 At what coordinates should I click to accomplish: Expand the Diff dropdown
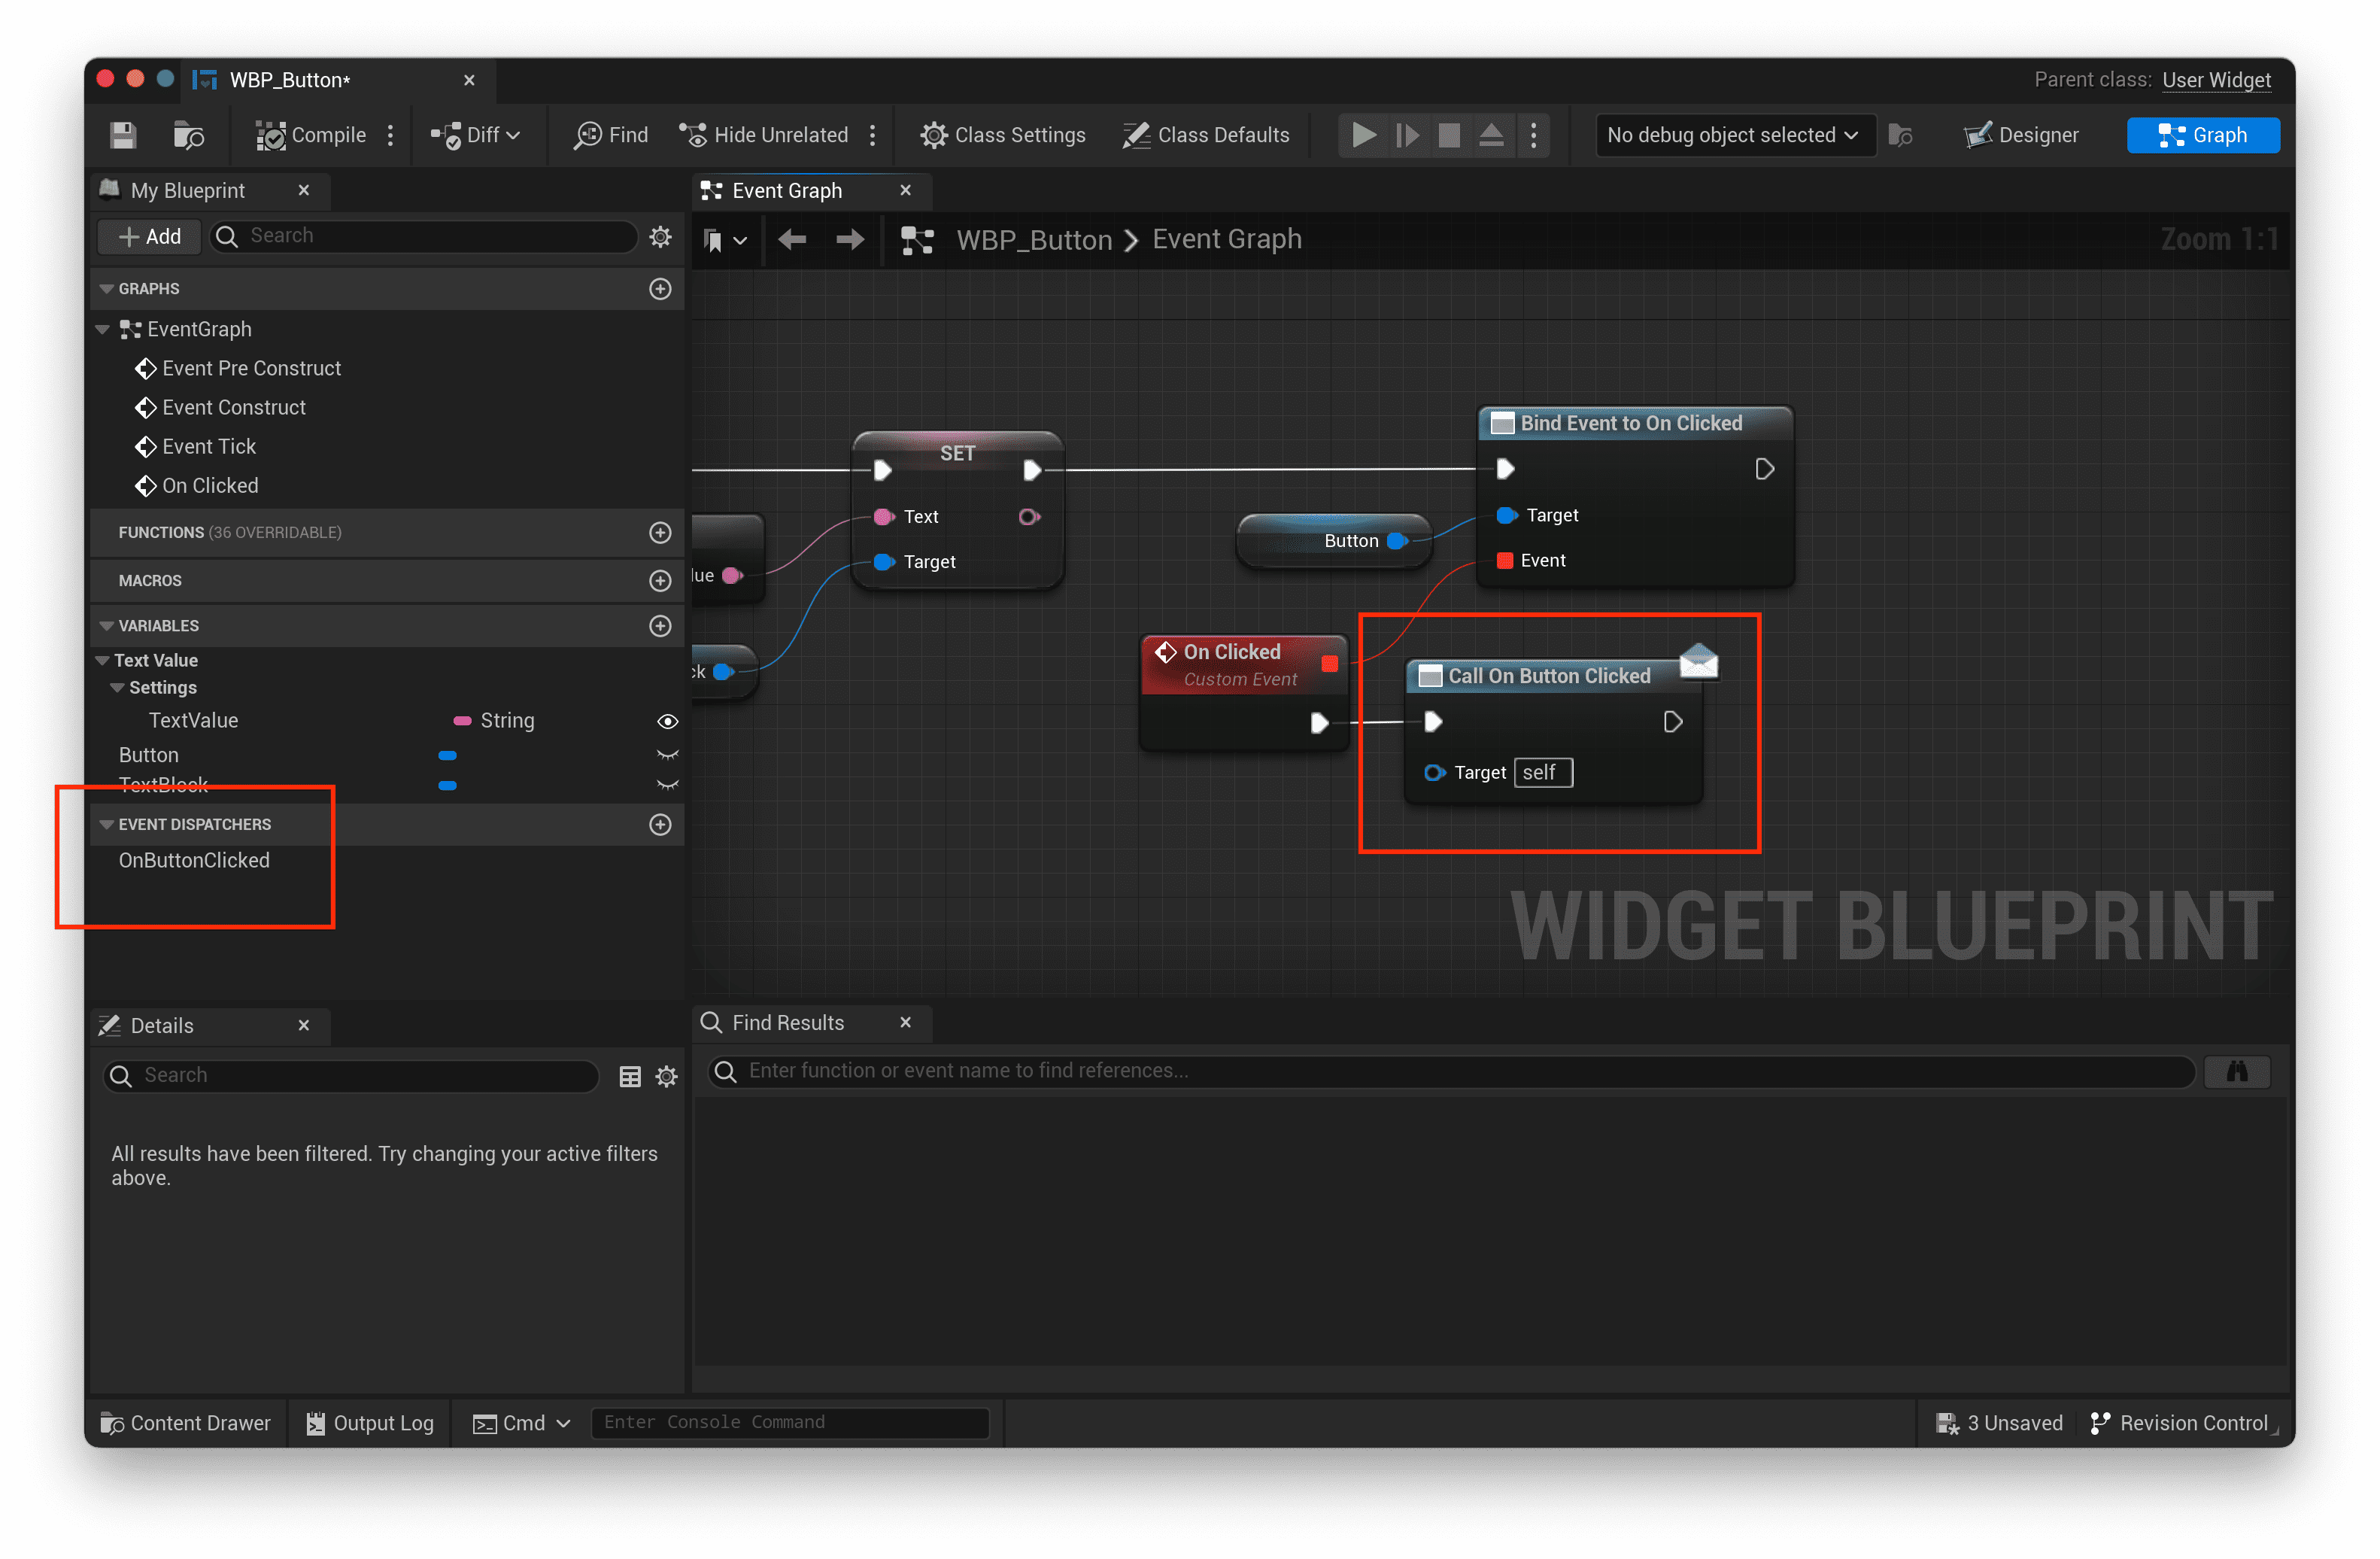click(x=476, y=135)
